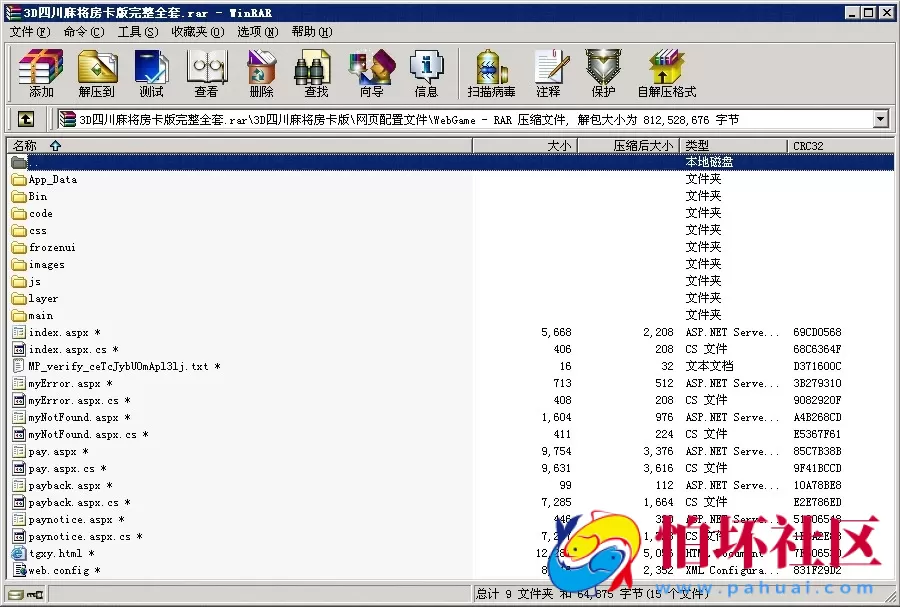The image size is (900, 607).
Task: Click the 信息 (Info) icon
Action: (x=427, y=73)
